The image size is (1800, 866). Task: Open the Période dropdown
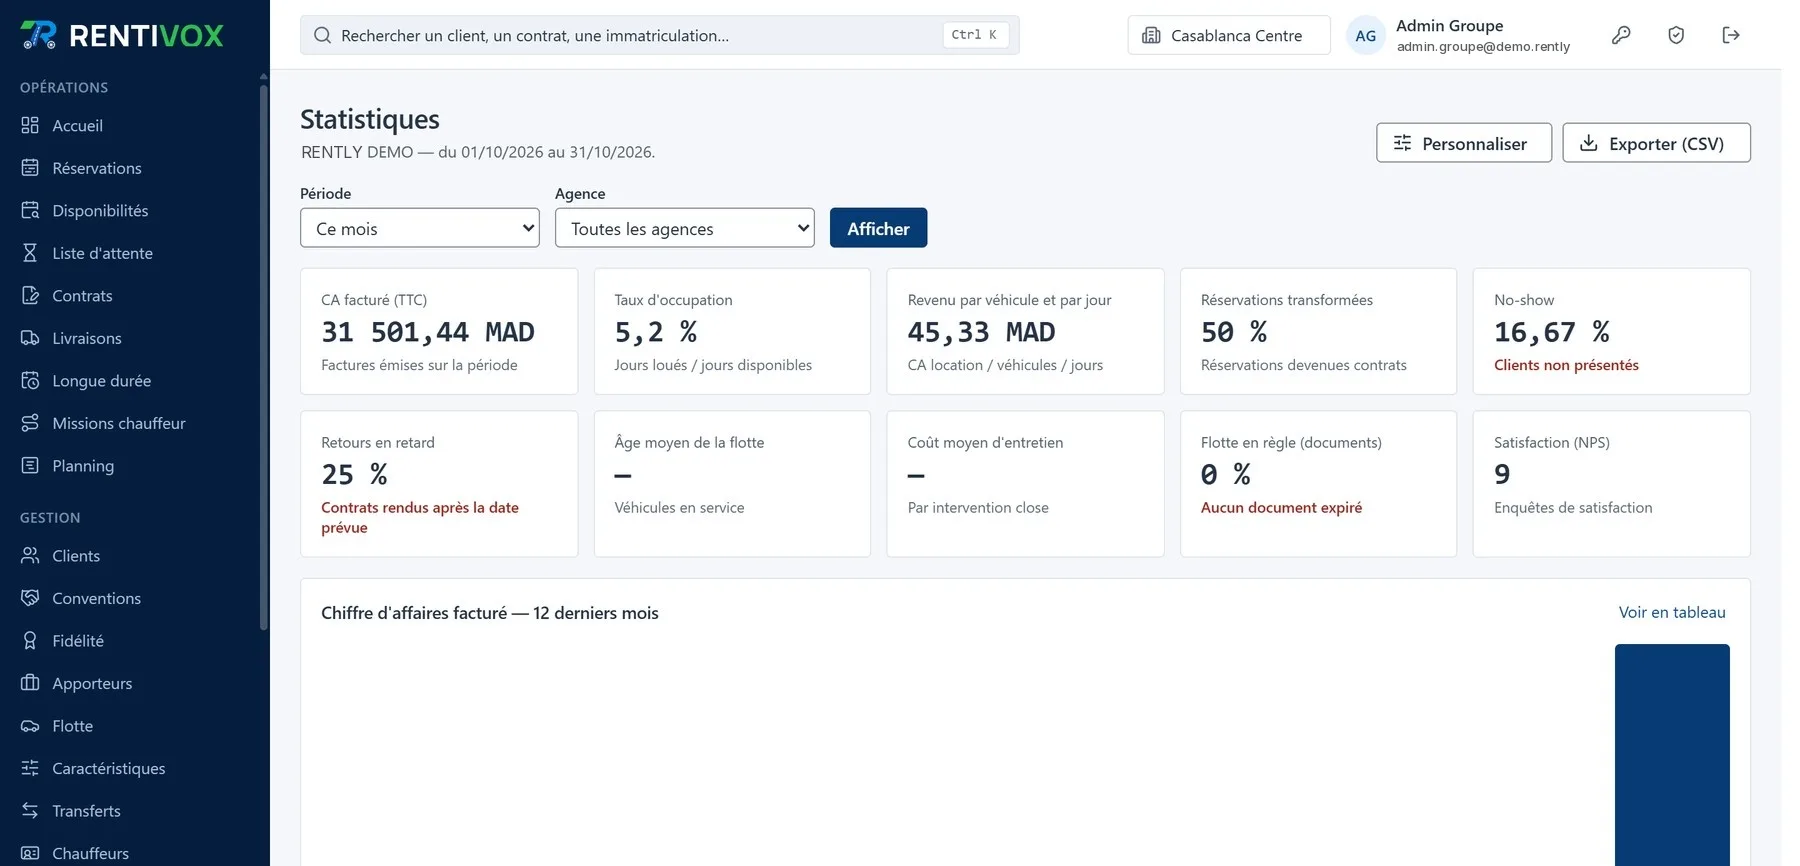pyautogui.click(x=420, y=228)
